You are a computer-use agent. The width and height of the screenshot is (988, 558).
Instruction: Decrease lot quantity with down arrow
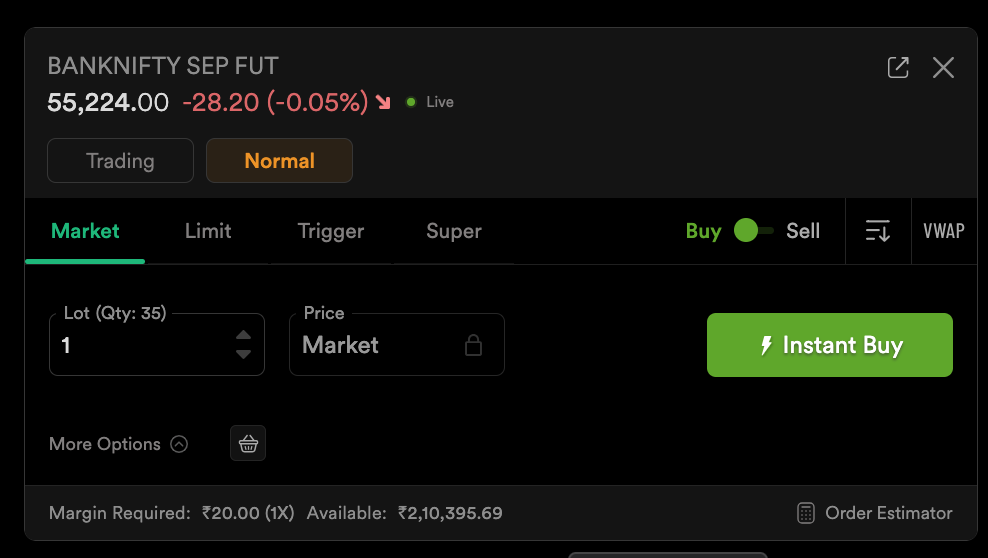click(x=244, y=354)
